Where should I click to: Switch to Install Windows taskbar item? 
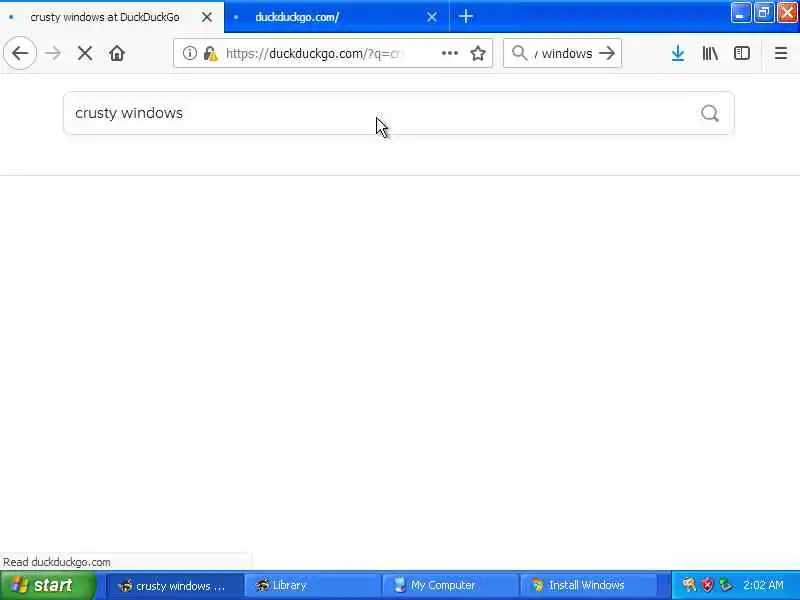coord(588,585)
